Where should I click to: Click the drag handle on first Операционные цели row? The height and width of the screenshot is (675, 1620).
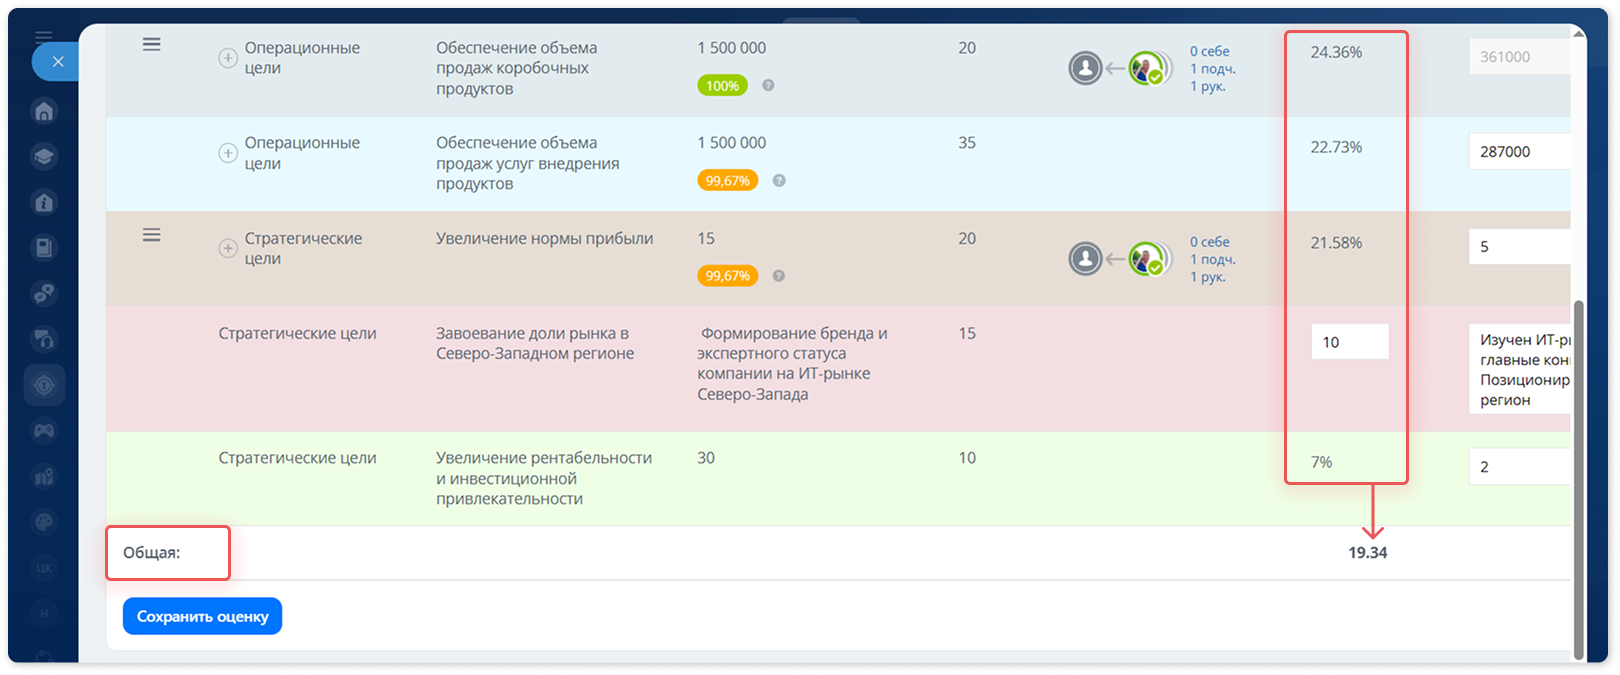(x=151, y=44)
